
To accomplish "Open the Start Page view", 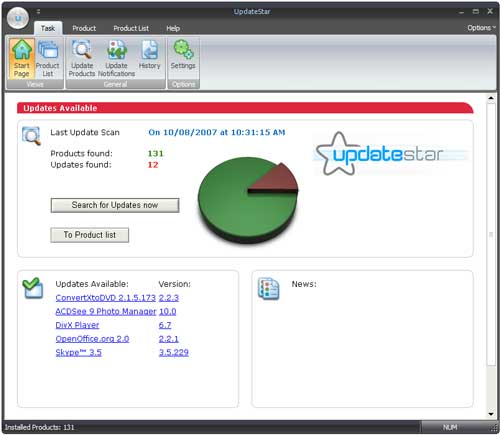I will tap(22, 59).
